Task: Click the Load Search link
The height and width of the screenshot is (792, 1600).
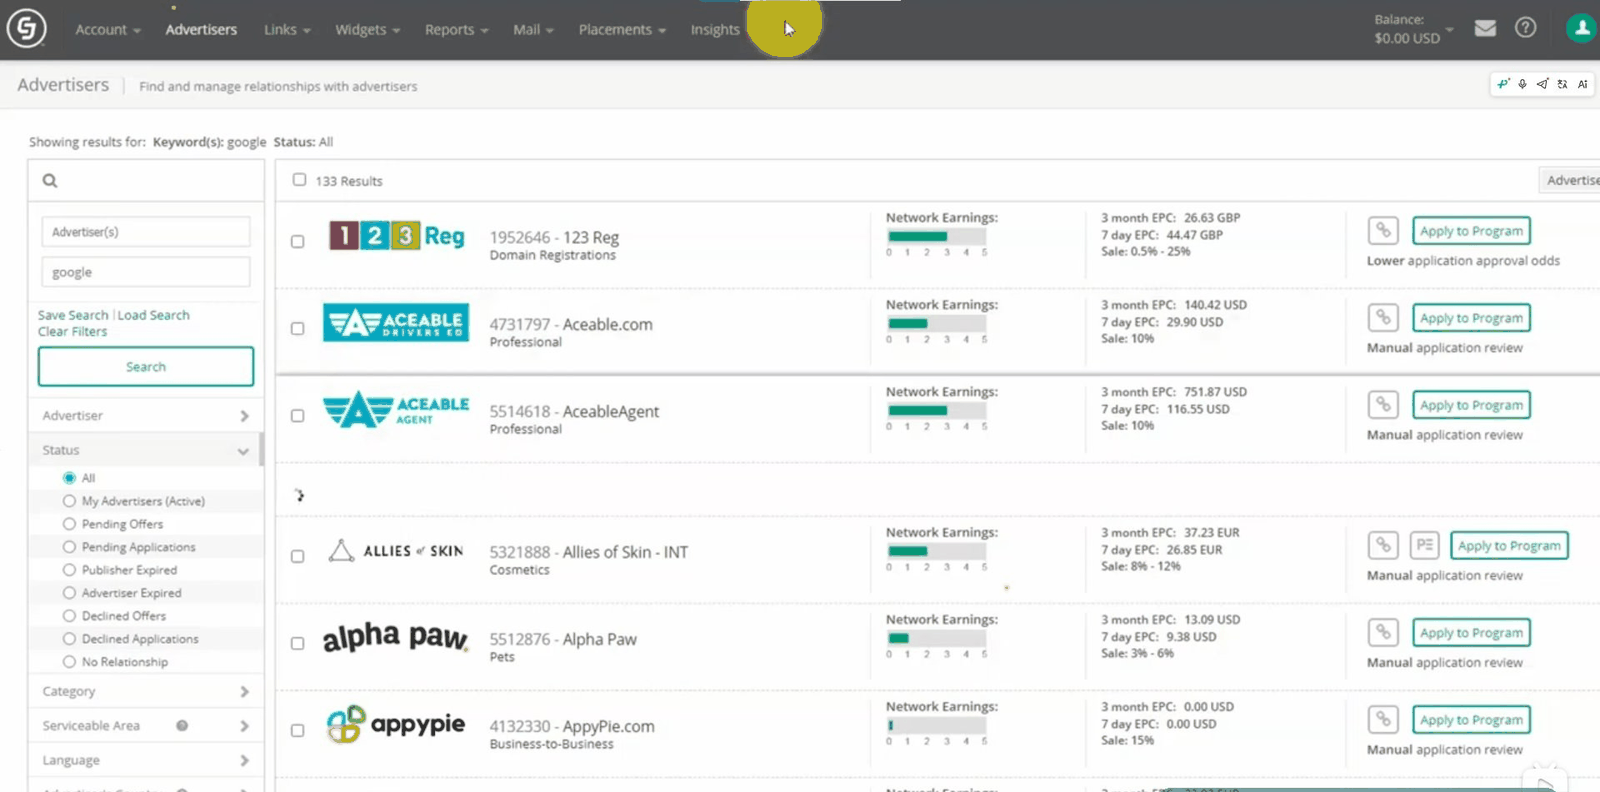Action: pyautogui.click(x=154, y=315)
